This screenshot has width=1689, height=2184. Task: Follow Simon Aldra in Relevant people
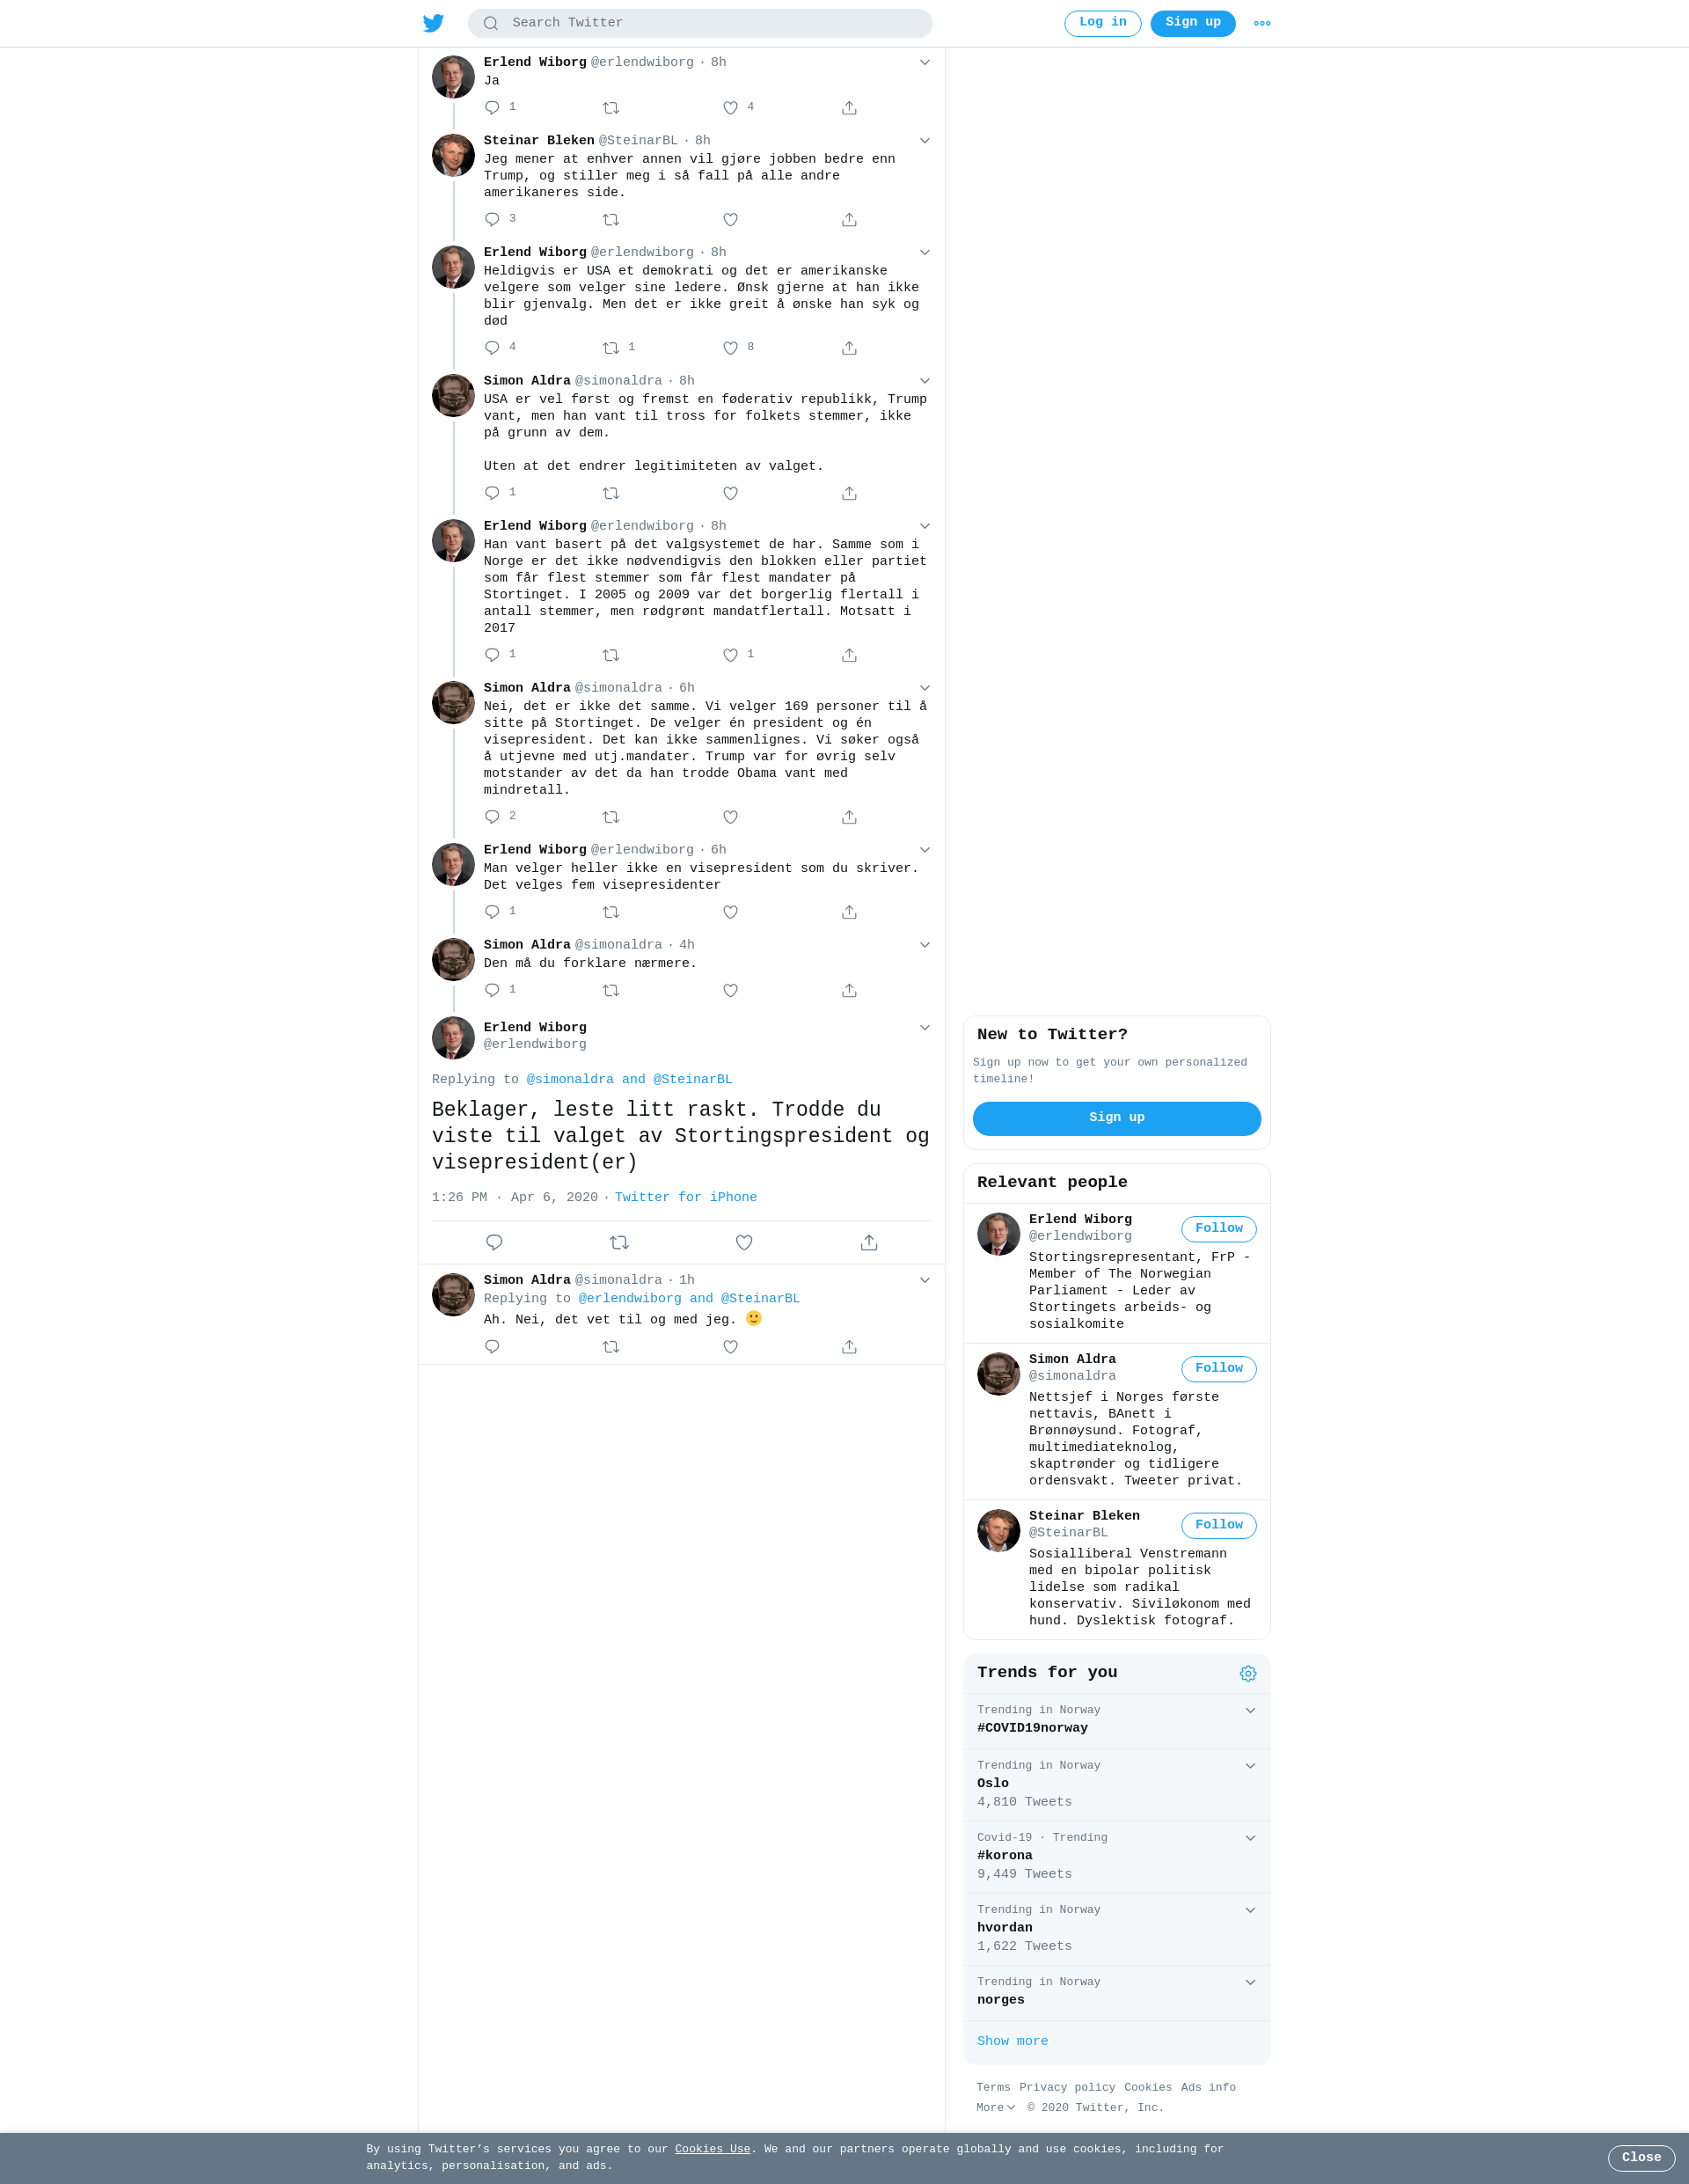click(1218, 1368)
